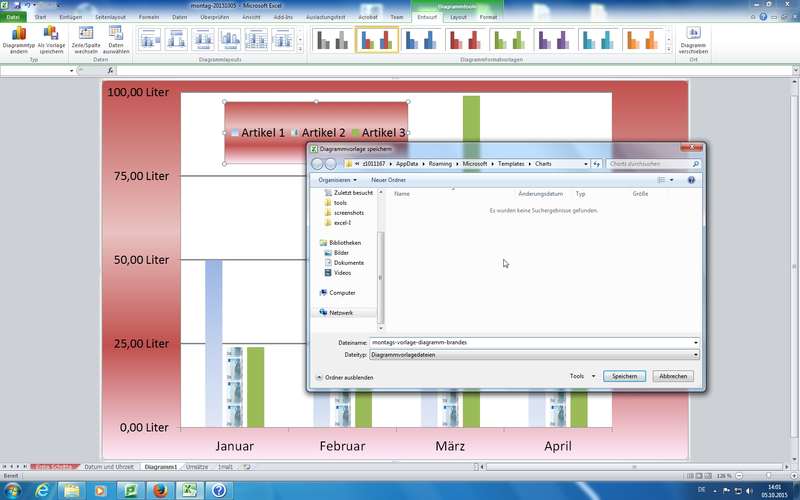Click the back navigation arrow in dialog
The width and height of the screenshot is (800, 500).
318,164
